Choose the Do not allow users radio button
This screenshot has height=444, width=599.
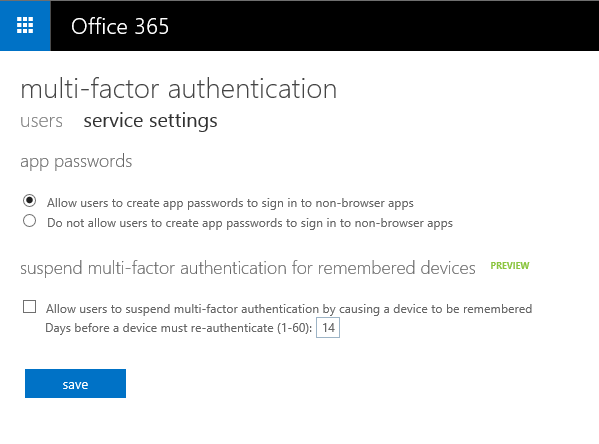pyautogui.click(x=29, y=221)
